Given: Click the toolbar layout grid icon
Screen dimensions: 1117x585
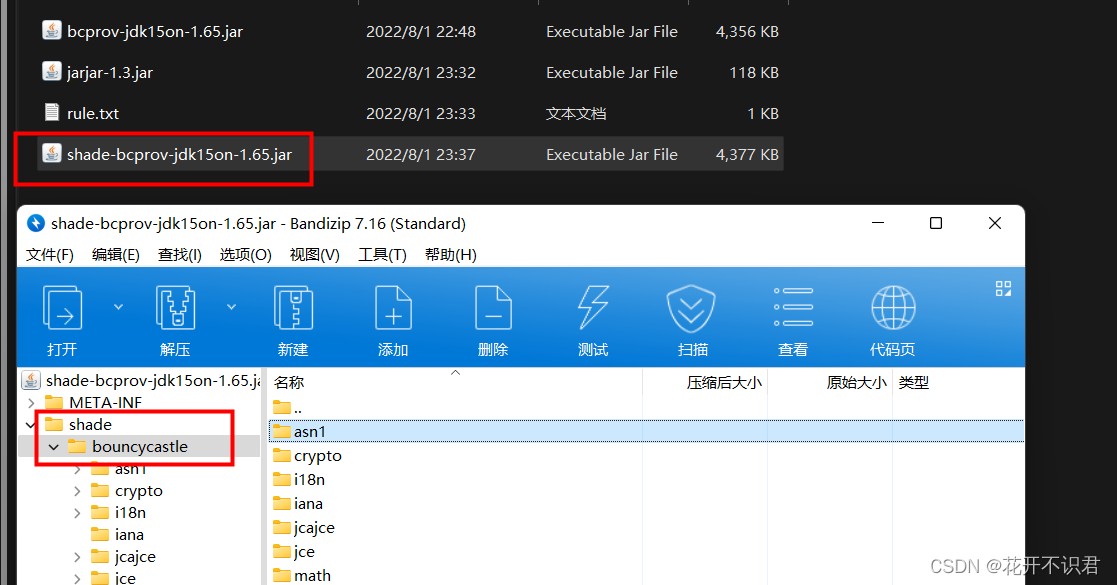Looking at the screenshot, I should click(1003, 289).
